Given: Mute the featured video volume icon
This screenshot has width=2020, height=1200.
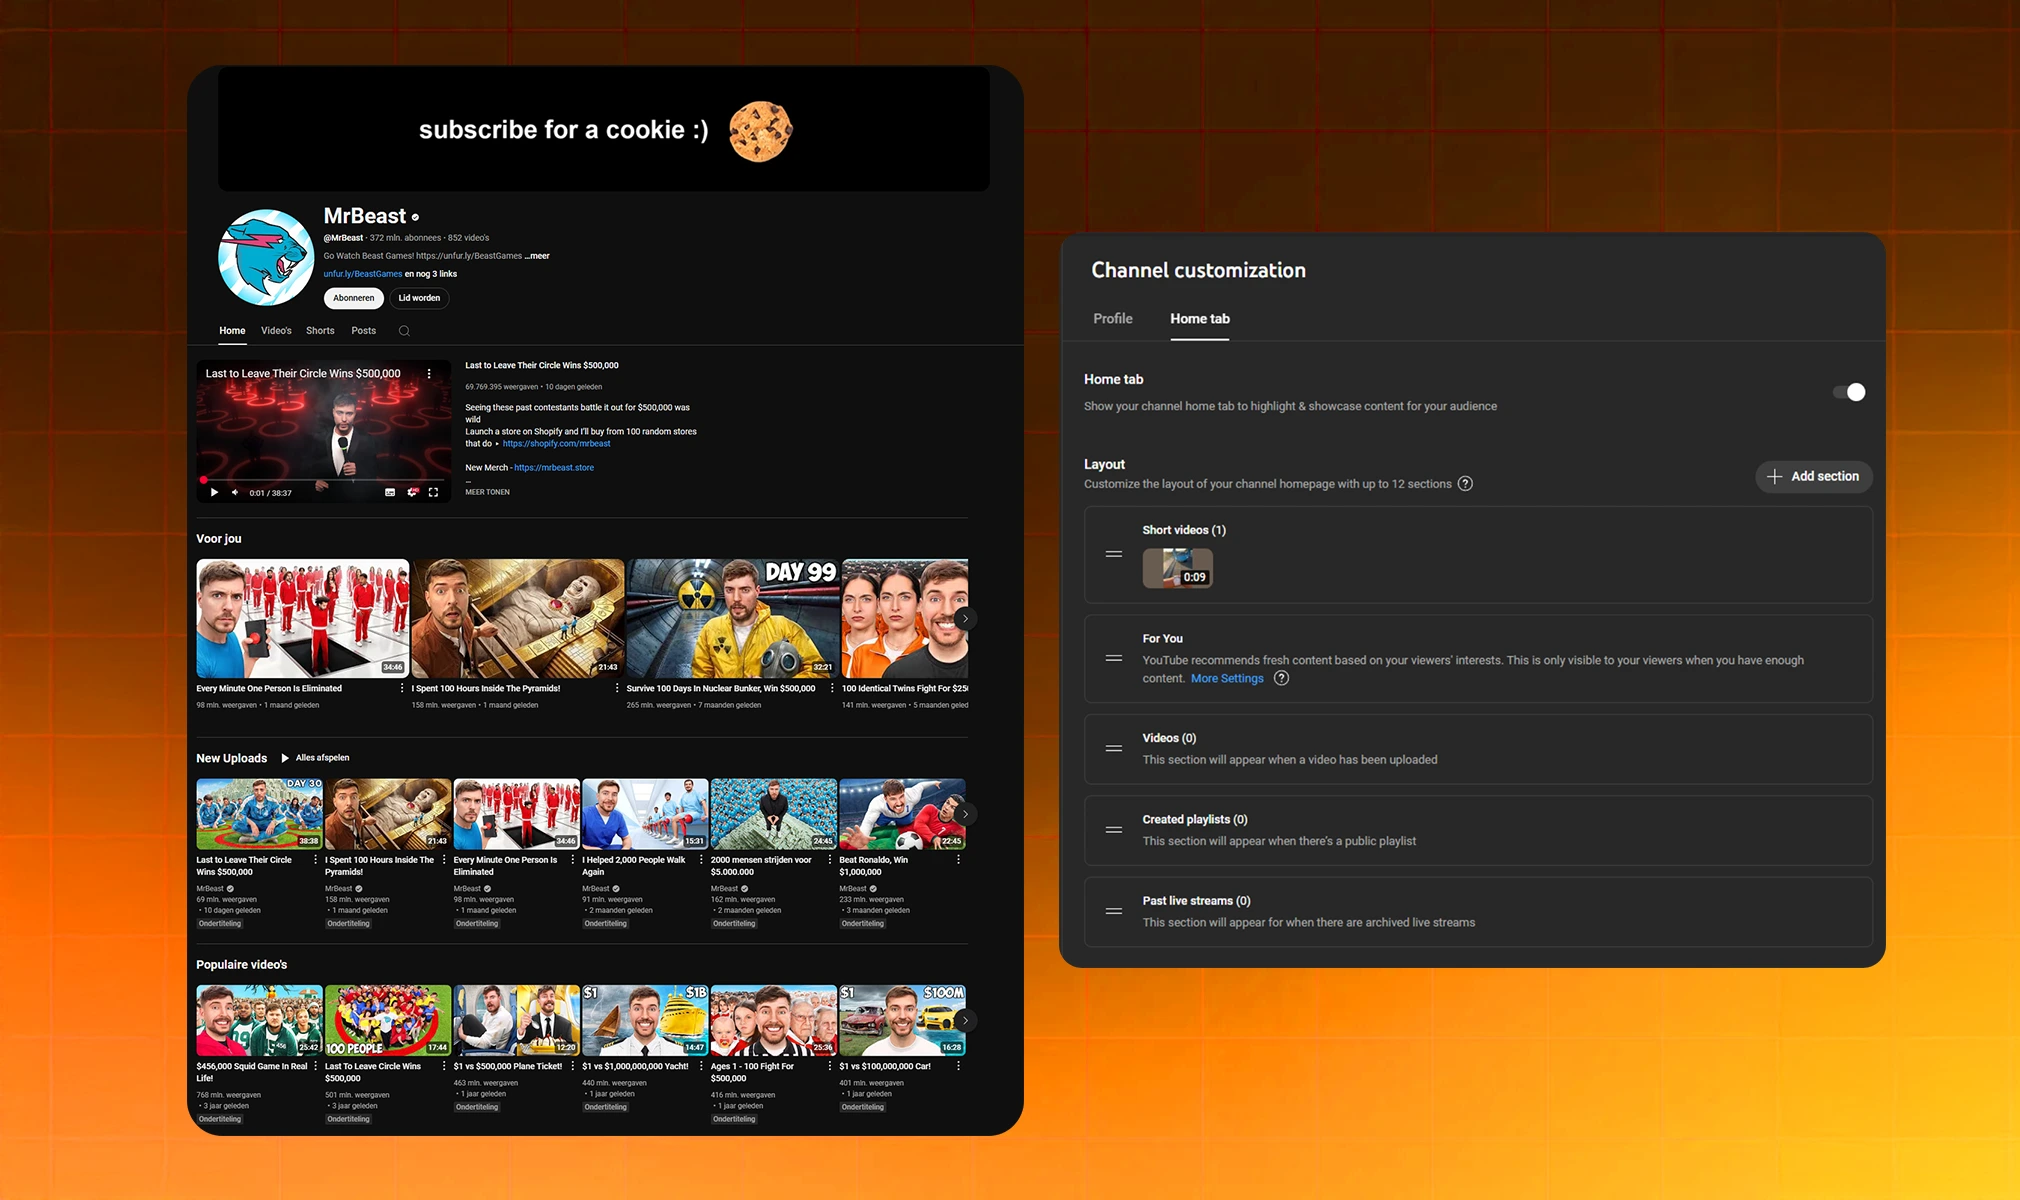Looking at the screenshot, I should (x=235, y=492).
